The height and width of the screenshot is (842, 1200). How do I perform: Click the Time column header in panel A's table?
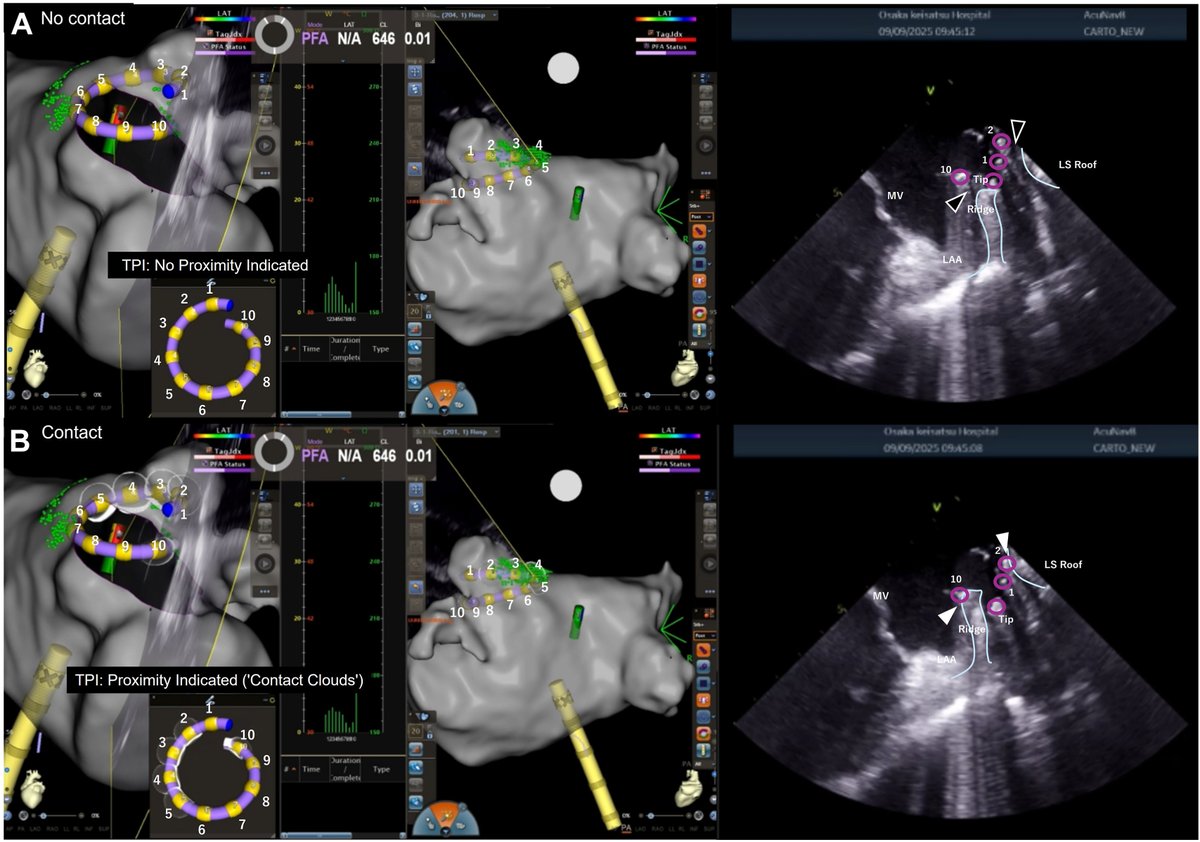click(311, 350)
